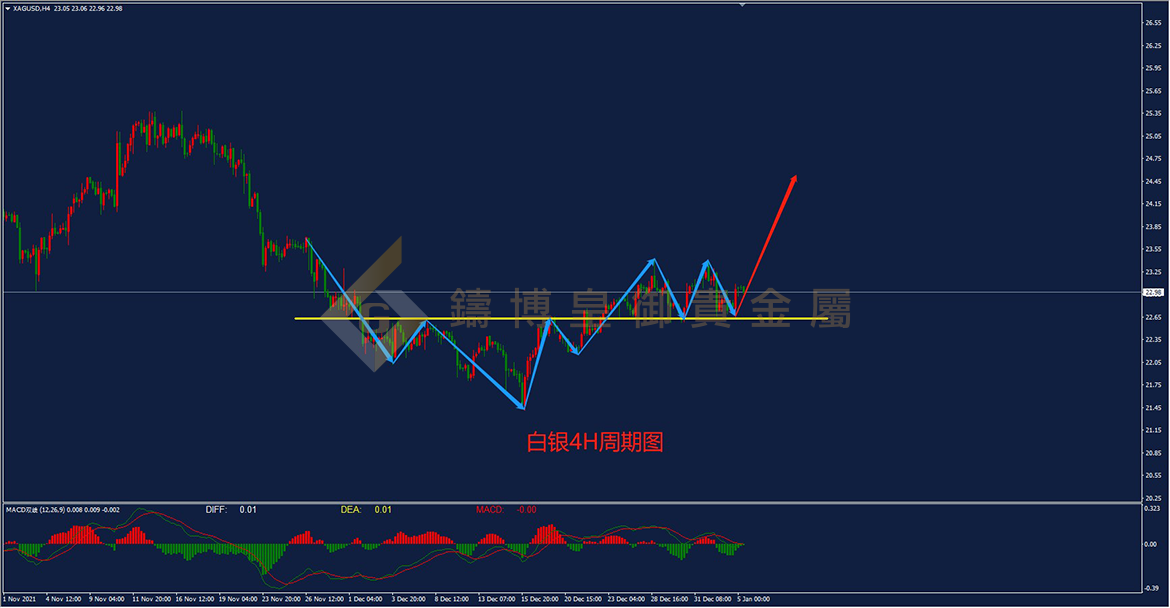1170x608 pixels.
Task: Click the 23.25 price axis label
Action: coord(1154,272)
